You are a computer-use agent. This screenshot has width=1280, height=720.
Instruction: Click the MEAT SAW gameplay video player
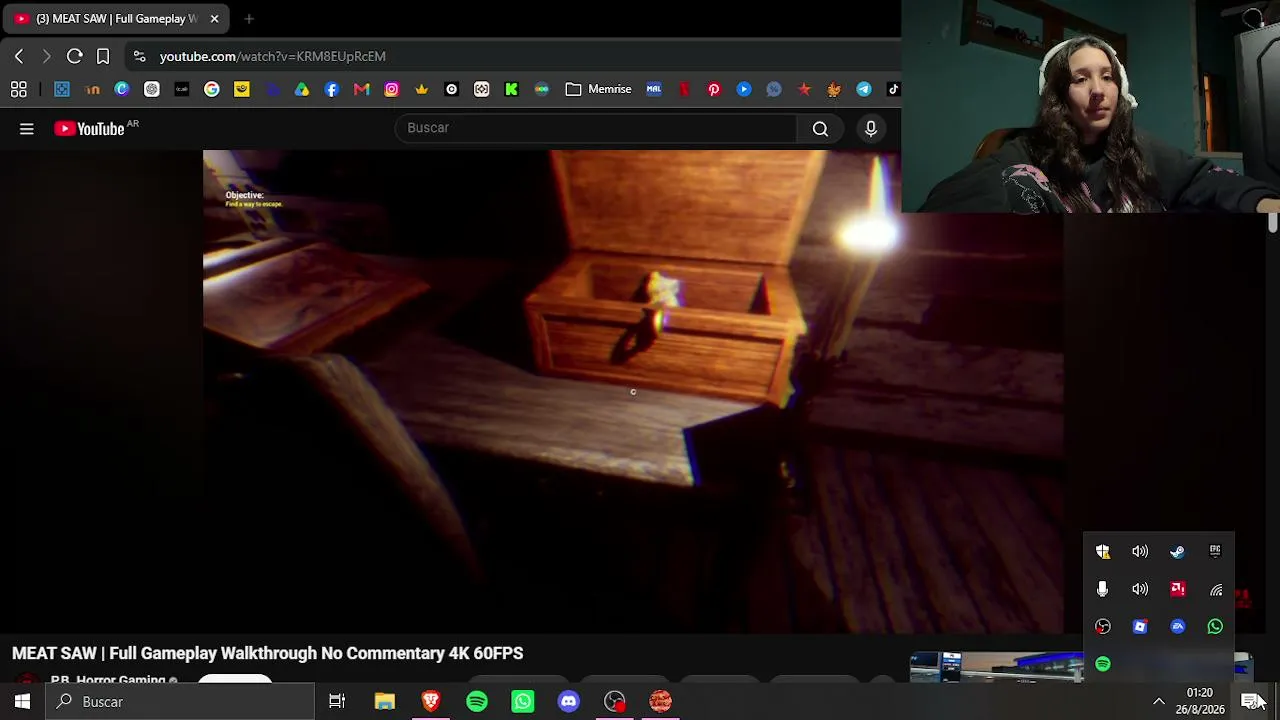[633, 391]
